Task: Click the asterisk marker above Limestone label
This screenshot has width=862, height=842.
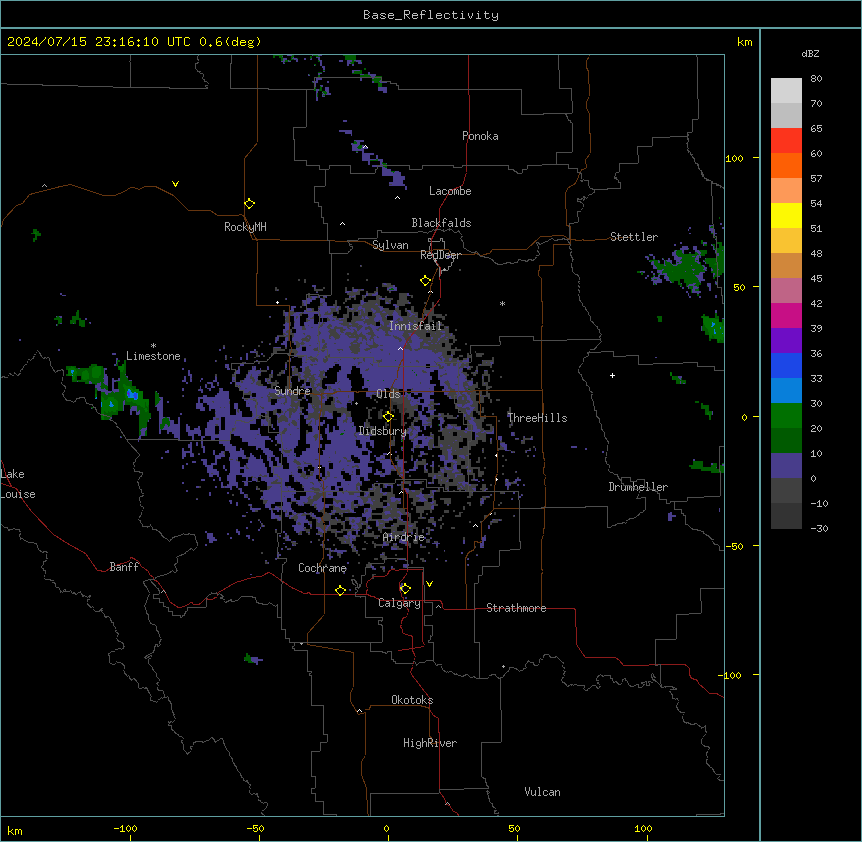Action: pyautogui.click(x=153, y=346)
